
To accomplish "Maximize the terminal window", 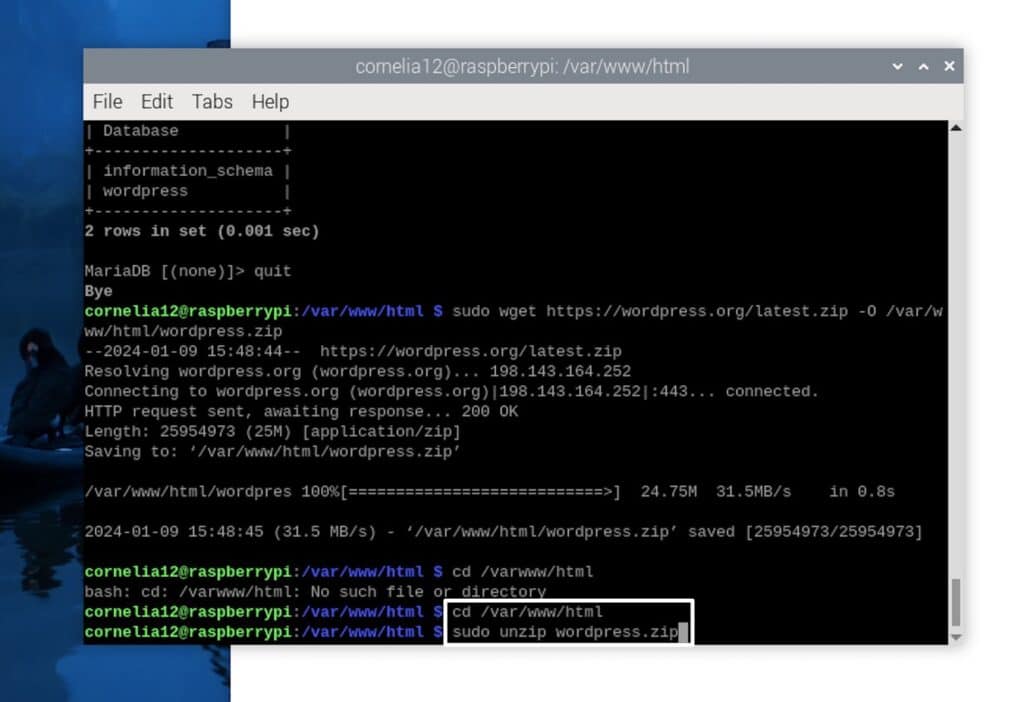I will tap(923, 67).
